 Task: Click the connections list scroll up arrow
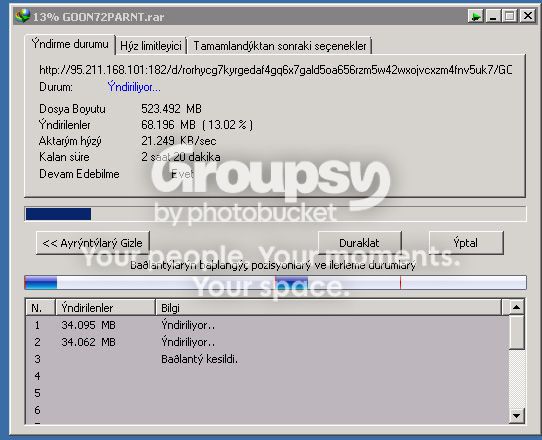coord(516,307)
